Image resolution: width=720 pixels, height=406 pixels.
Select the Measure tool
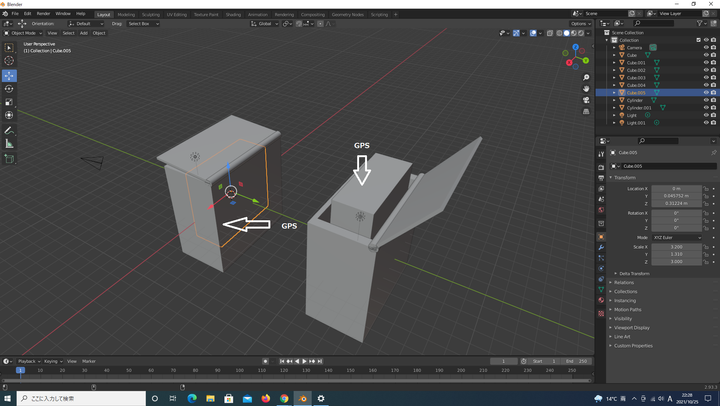coord(10,144)
